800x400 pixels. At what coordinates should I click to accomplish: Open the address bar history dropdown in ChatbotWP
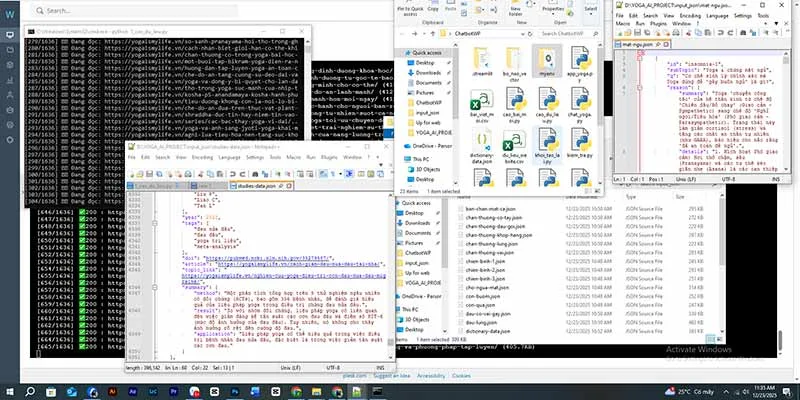(524, 34)
